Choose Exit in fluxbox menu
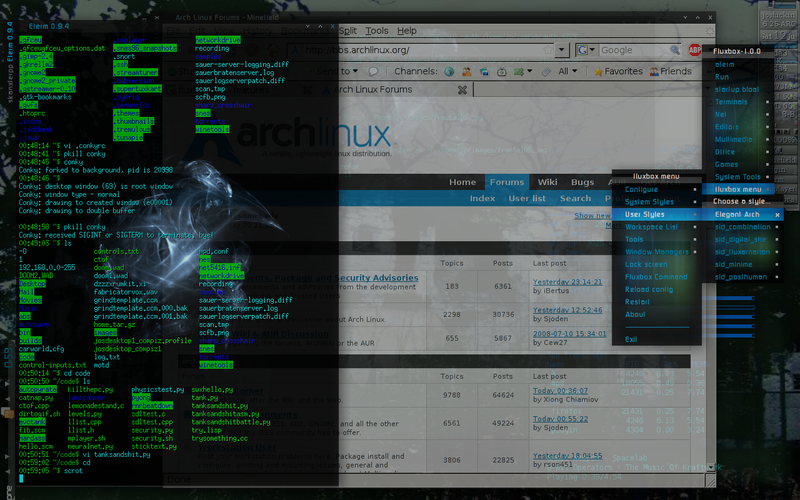800x500 pixels. (656, 339)
